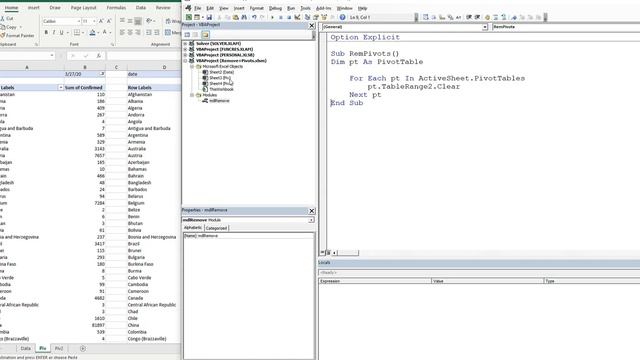Click the 'pt.TableRange2.Clear' code line
The height and width of the screenshot is (360, 640).
[413, 87]
